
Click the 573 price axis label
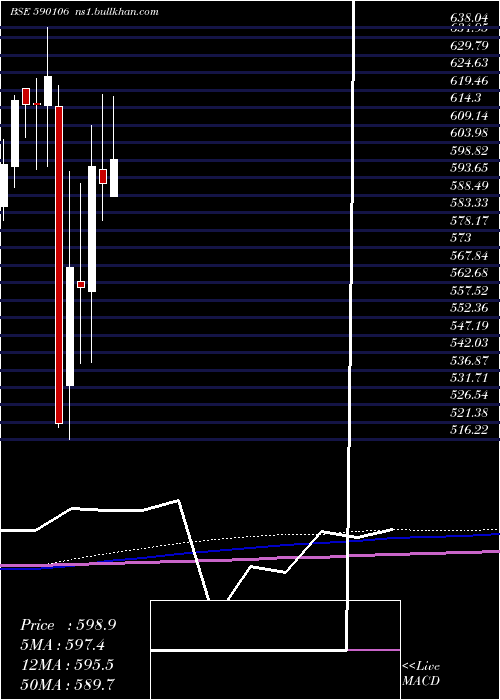click(461, 238)
